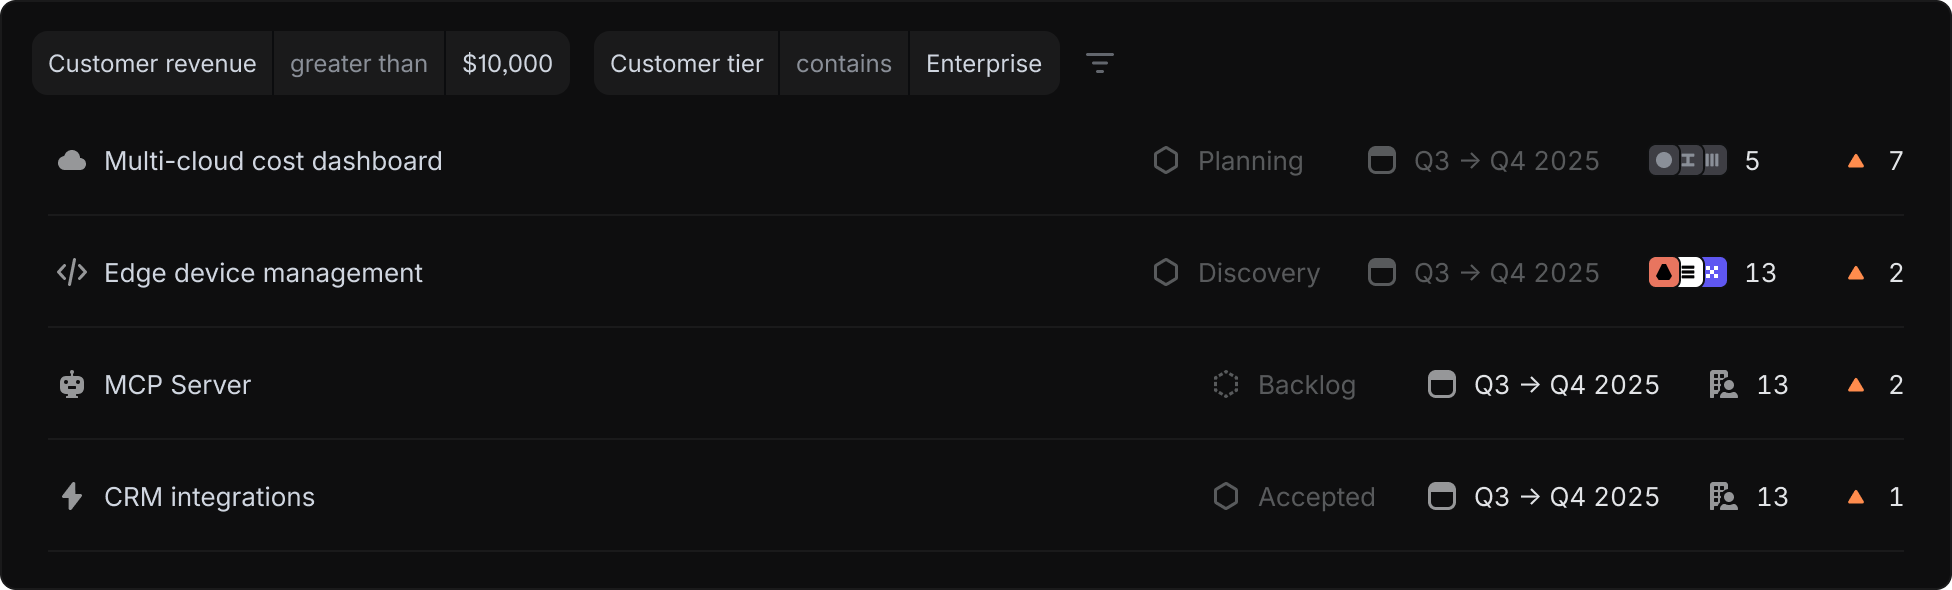This screenshot has height=590, width=1952.
Task: Click the organization icon next to MCP Server's 13
Action: [1722, 384]
